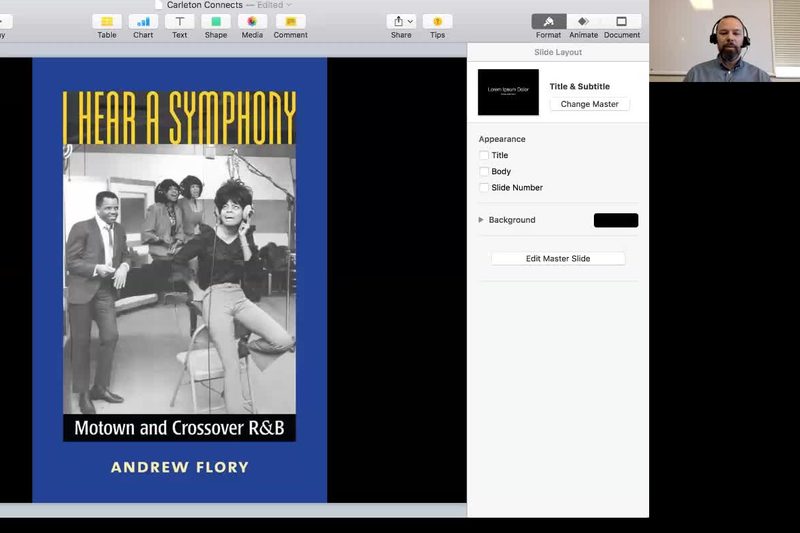Add a Text box via toolbar

click(x=180, y=21)
